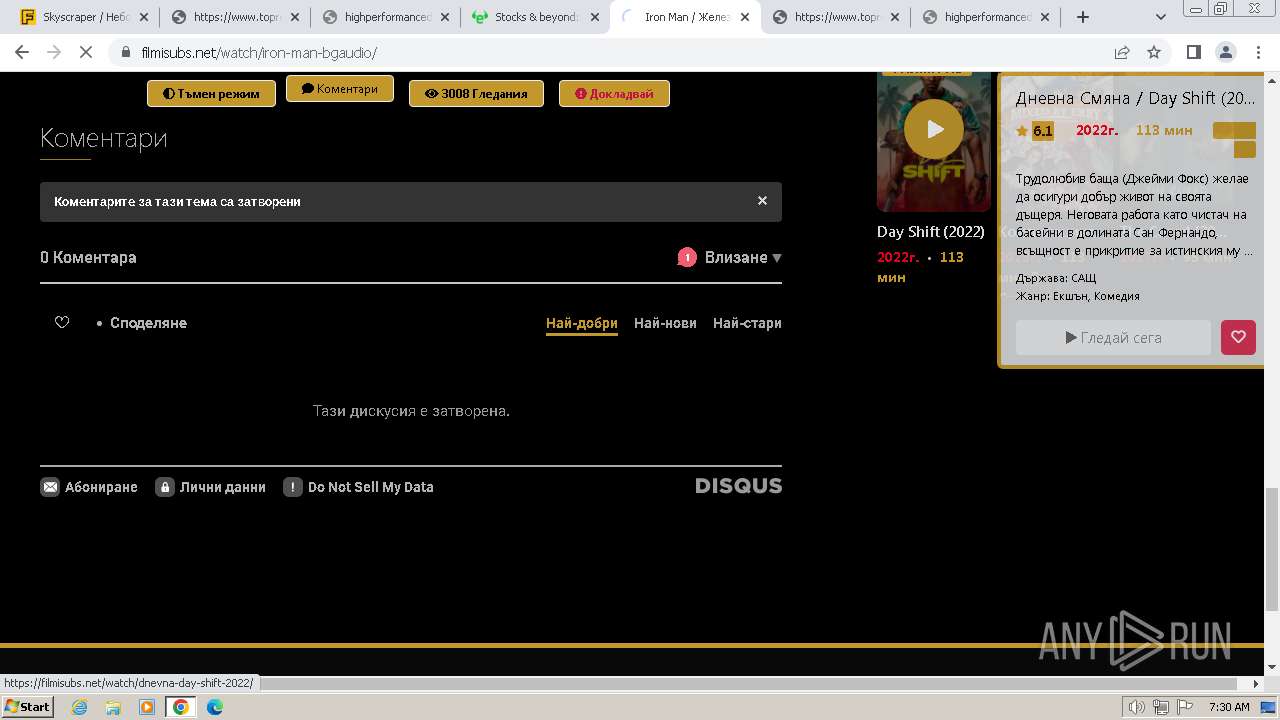This screenshot has height=720, width=1280.
Task: Add Day Shift to favorites heart button
Action: tap(1238, 338)
